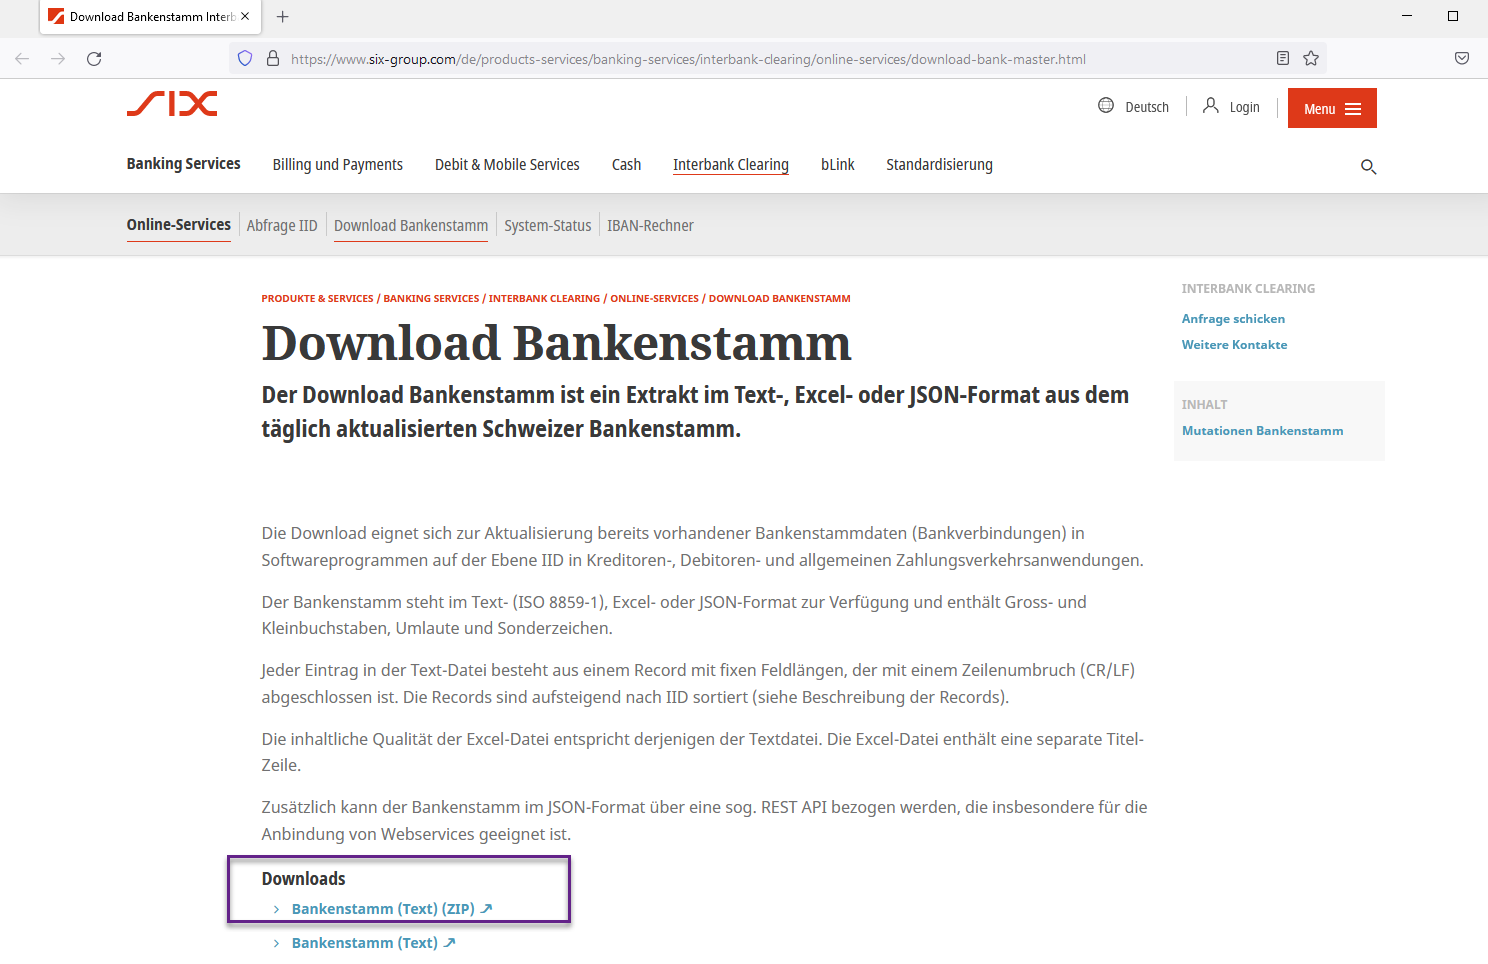Screen dimensions: 1488x964
Task: Click the padlock site info icon
Action: click(x=272, y=59)
